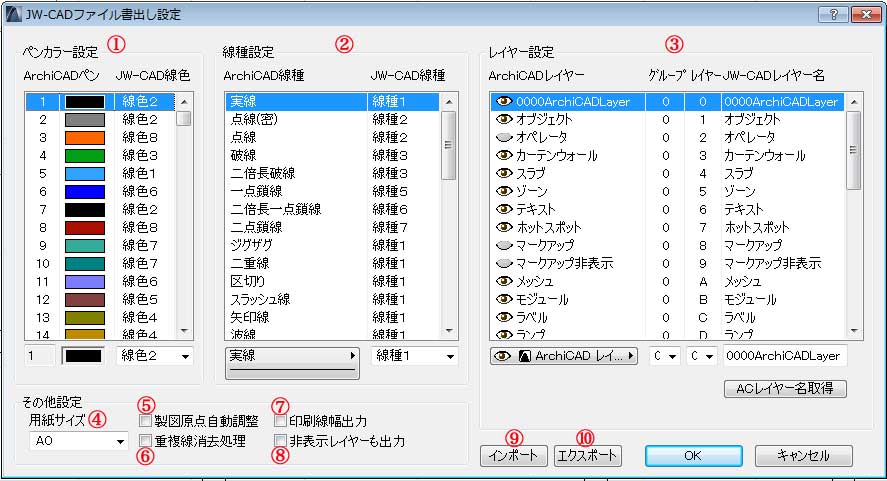Toggle visibility of カーテンウォール layer
Image resolution: width=887 pixels, height=481 pixels.
tap(503, 155)
